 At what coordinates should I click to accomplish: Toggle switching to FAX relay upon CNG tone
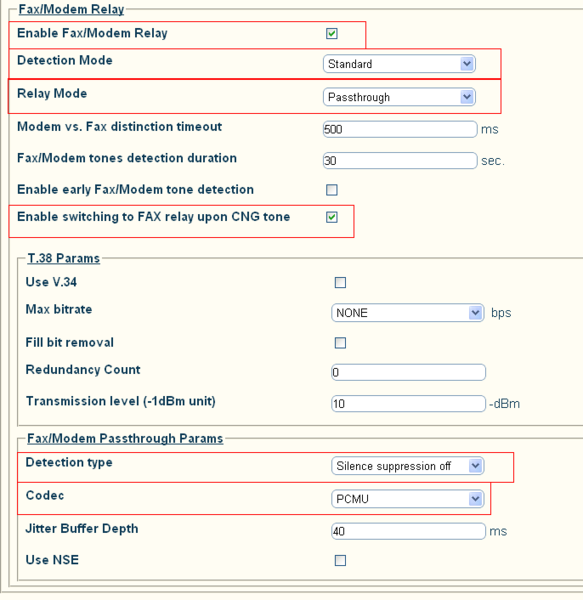click(332, 217)
